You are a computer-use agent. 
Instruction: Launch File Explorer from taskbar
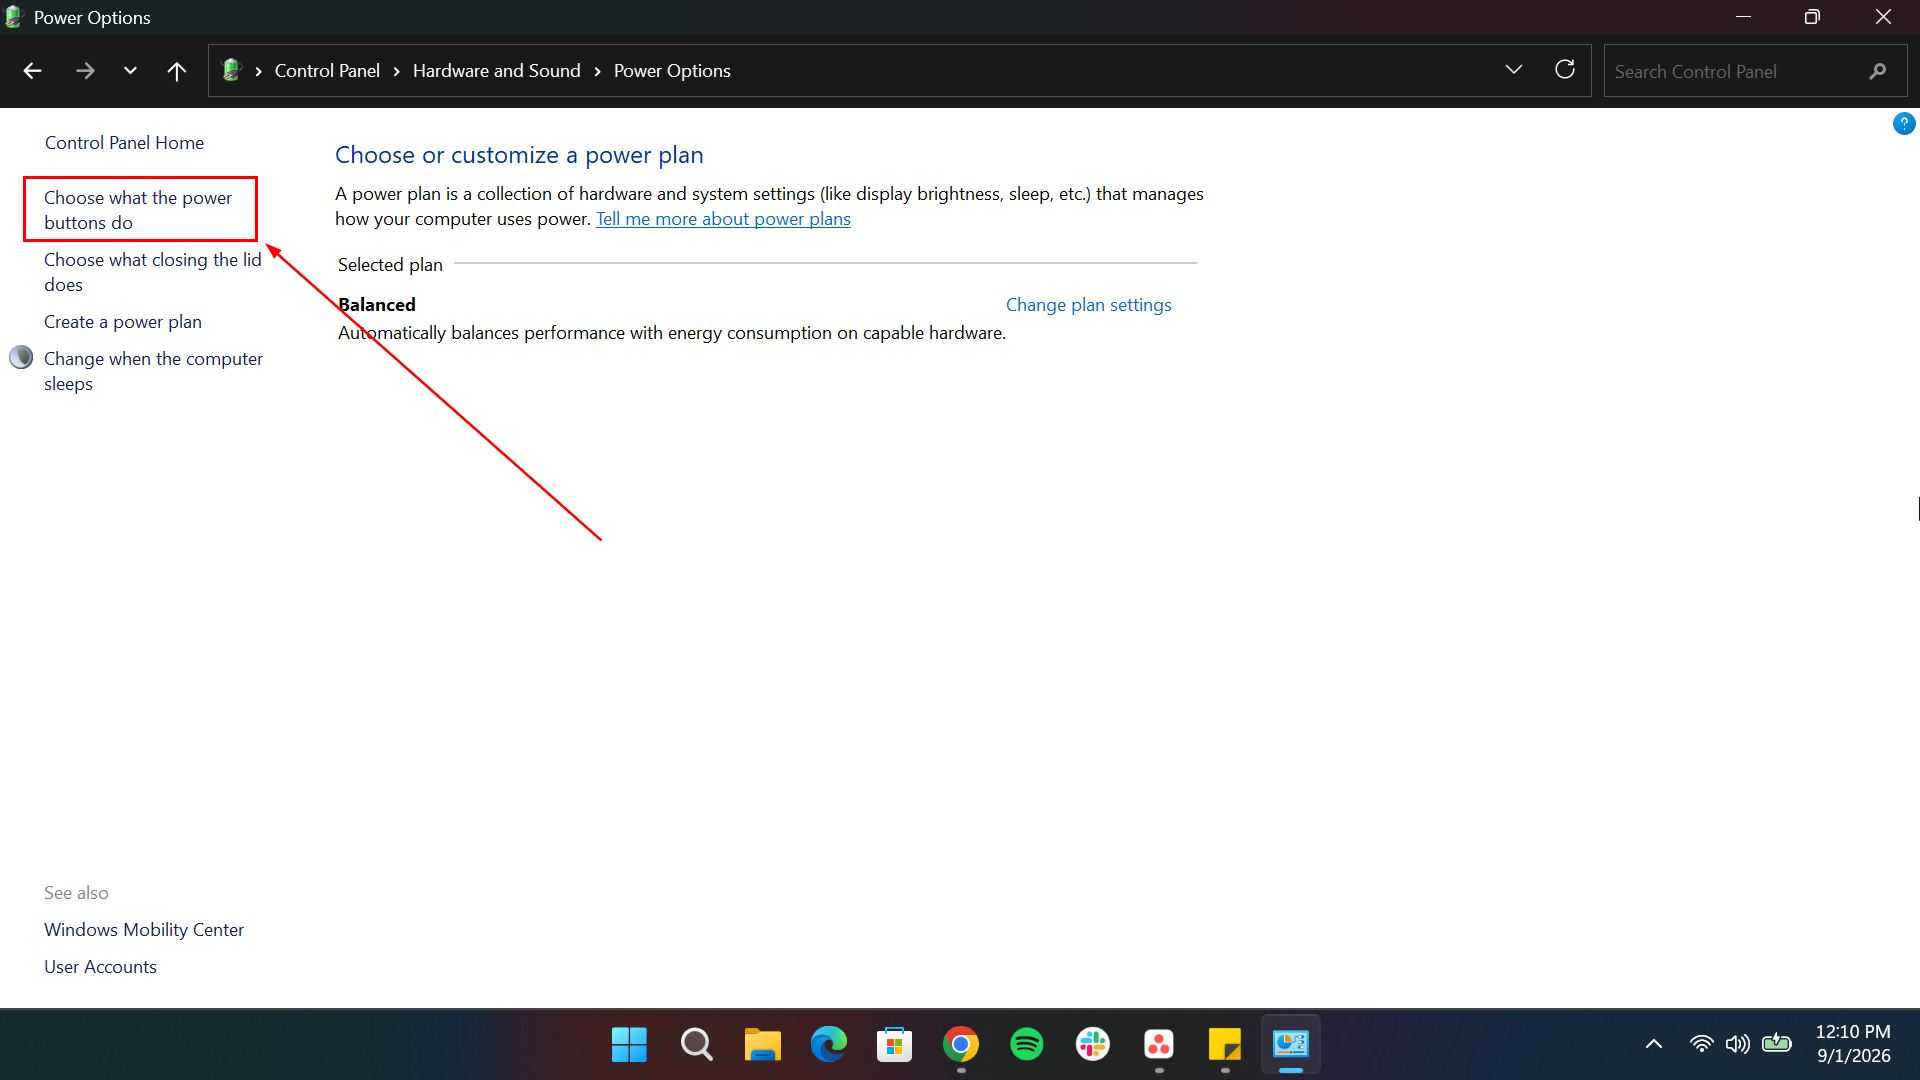click(762, 1045)
